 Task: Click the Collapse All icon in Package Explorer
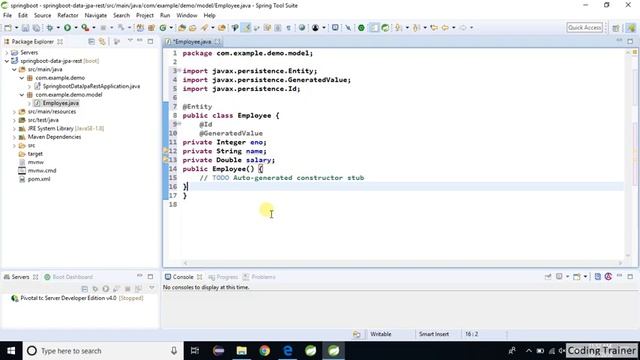(91, 42)
